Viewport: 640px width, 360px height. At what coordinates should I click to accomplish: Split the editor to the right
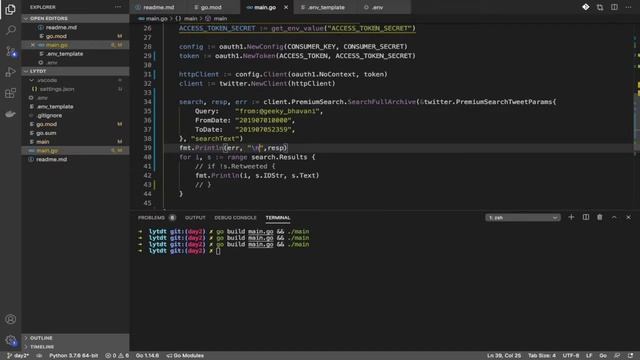point(614,7)
